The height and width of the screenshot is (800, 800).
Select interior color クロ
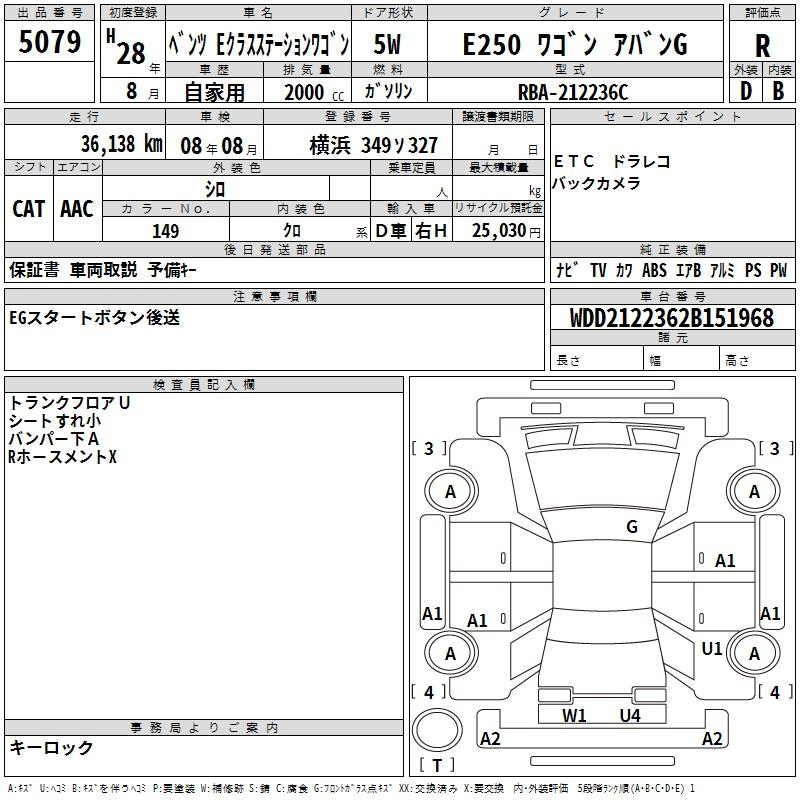(292, 231)
